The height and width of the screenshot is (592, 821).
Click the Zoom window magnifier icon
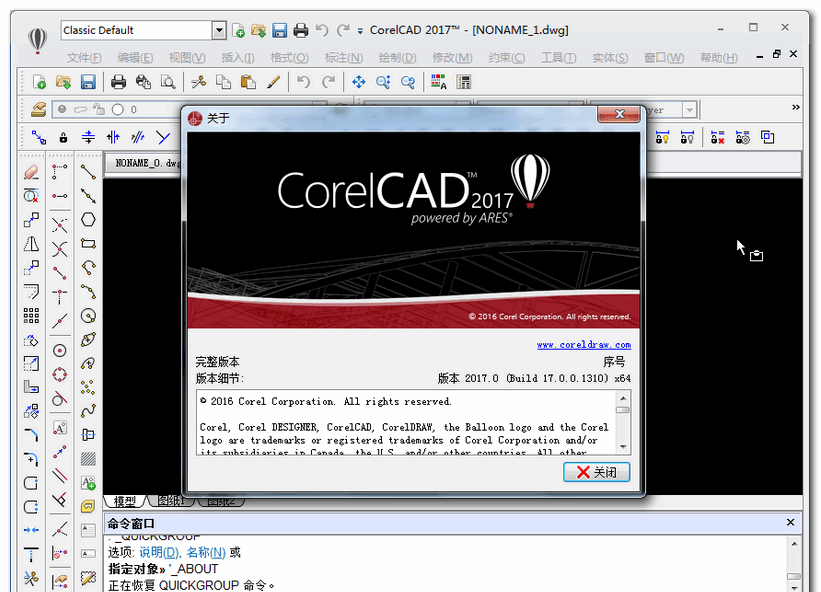tap(383, 82)
